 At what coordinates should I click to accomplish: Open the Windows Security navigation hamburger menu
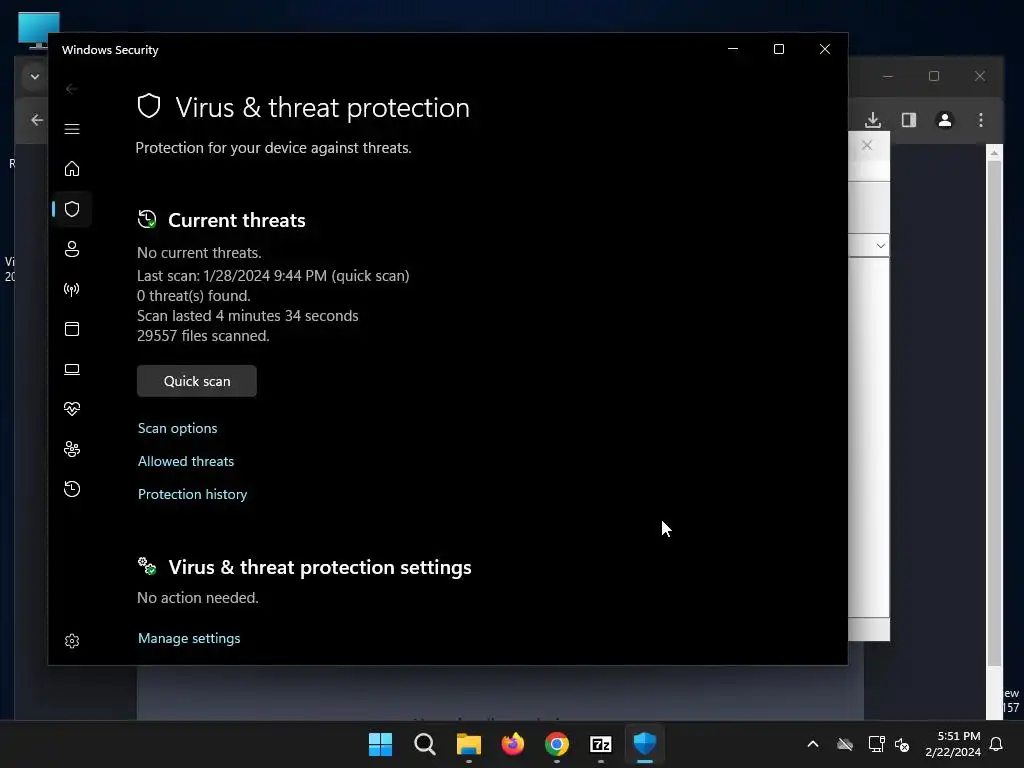click(x=72, y=129)
